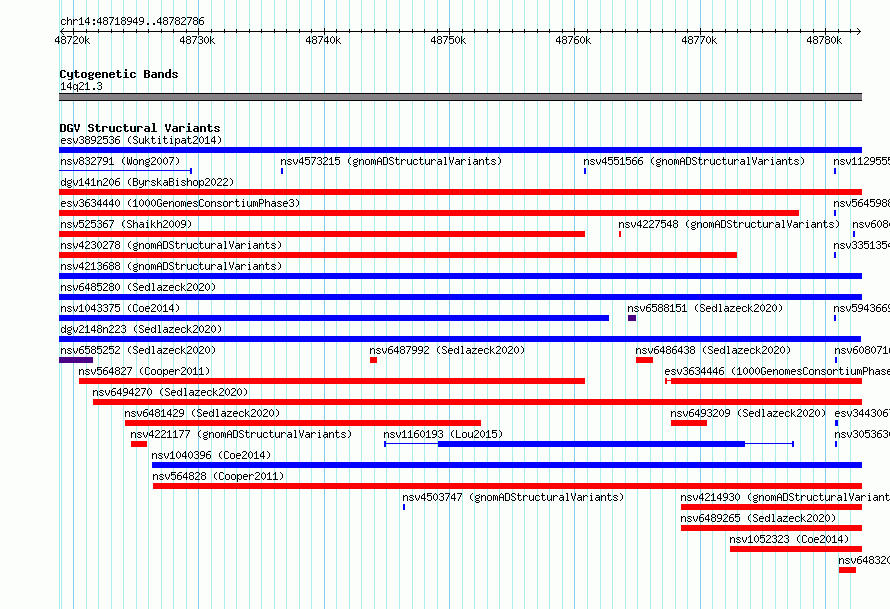This screenshot has height=609, width=890.
Task: Click the blue nsv1160193 (Lou2015) variant bar
Action: click(591, 444)
